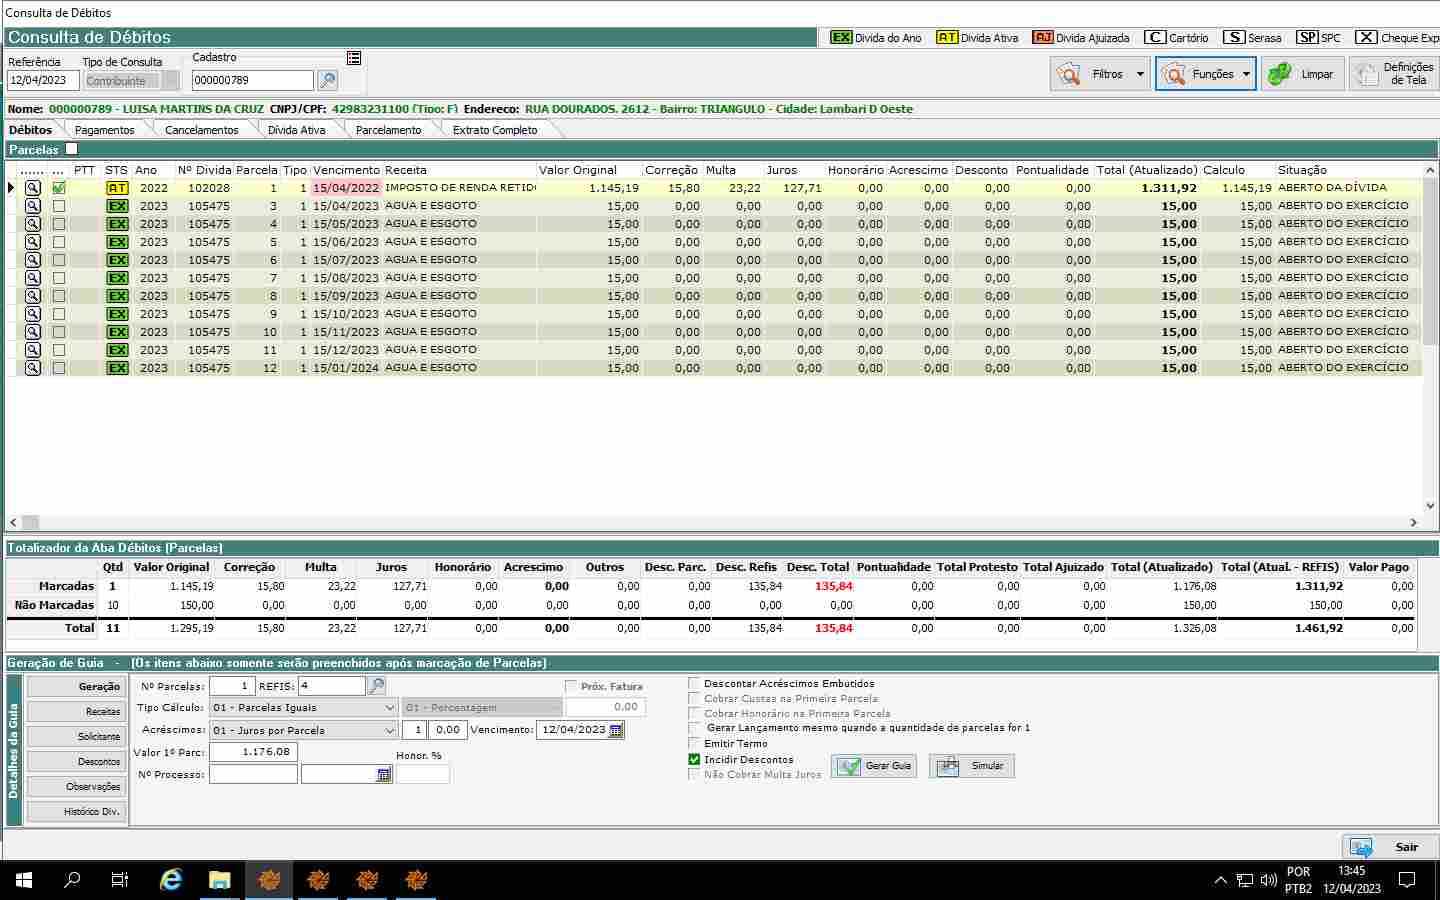This screenshot has width=1440, height=900.
Task: Click the magnifier on the 15/04/2022 row
Action: 33,188
